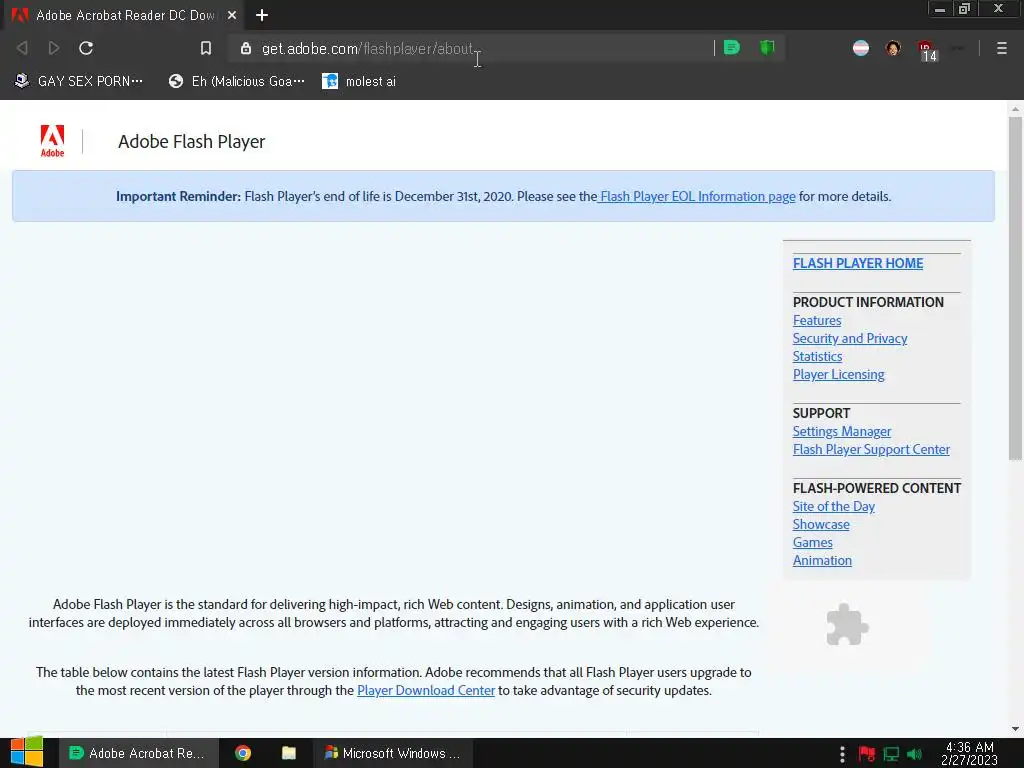Click the green chat-bubble icon in address bar
The image size is (1024, 768).
732,48
